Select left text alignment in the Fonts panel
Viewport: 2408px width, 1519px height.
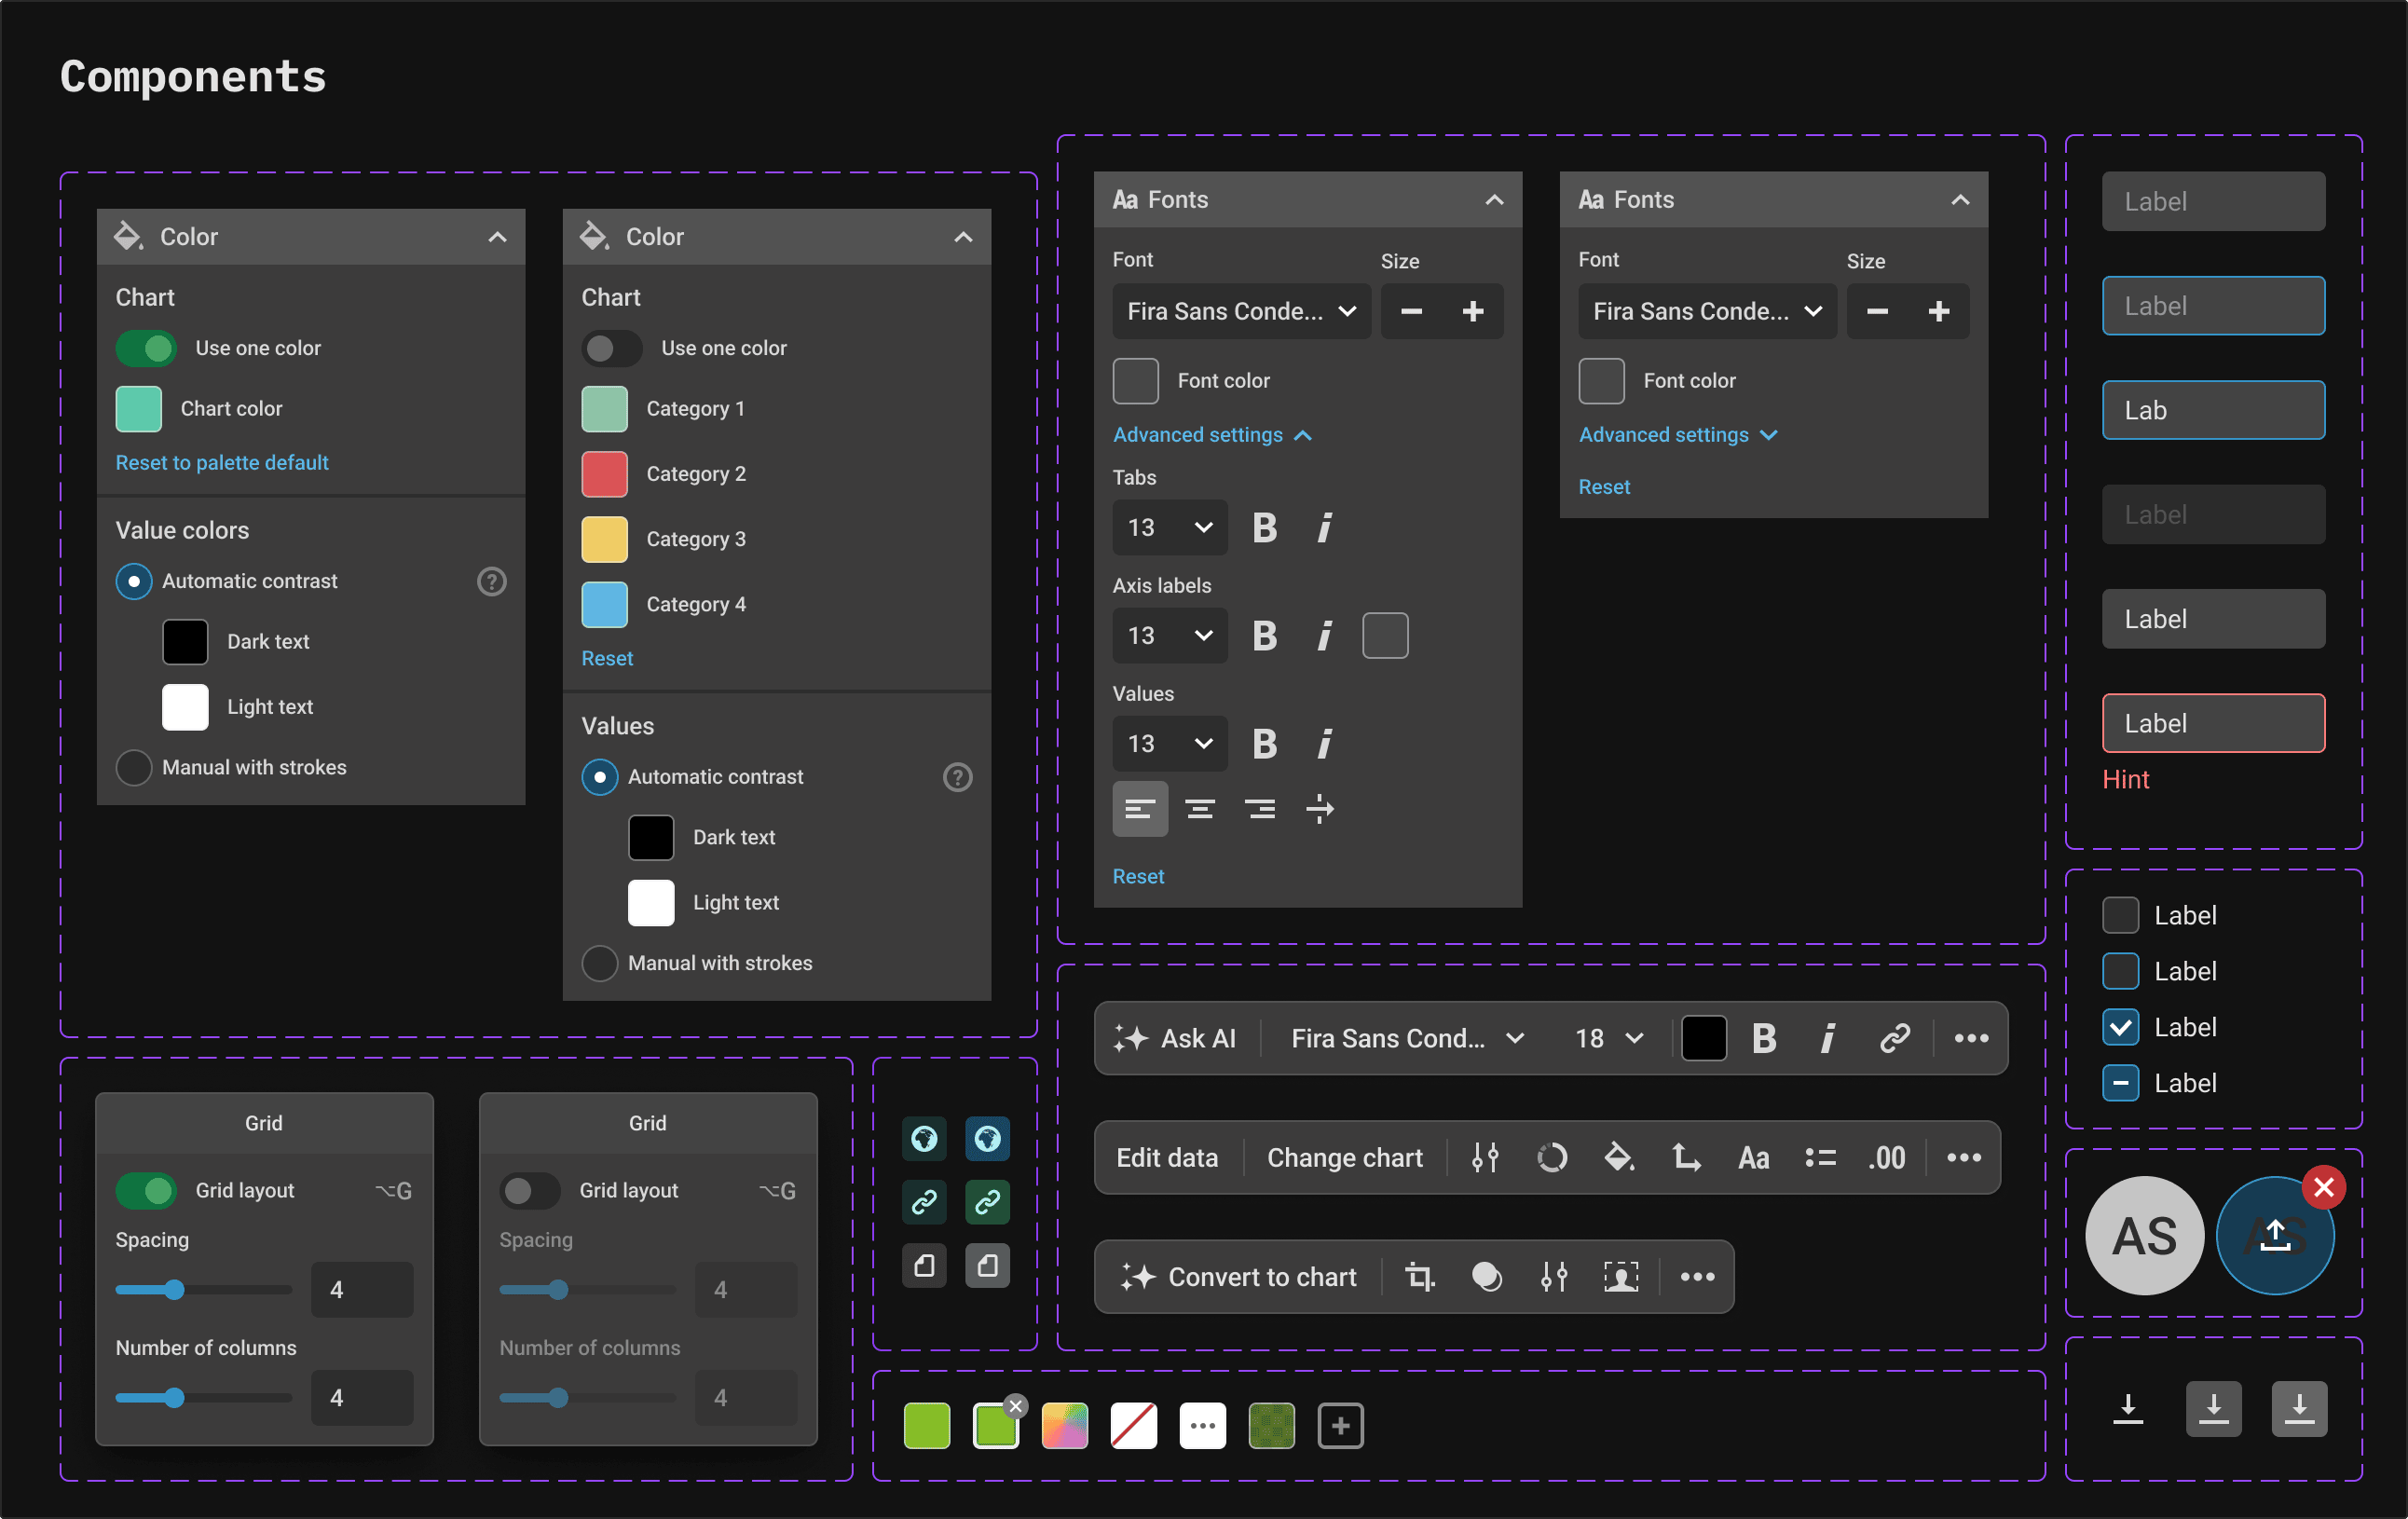tap(1140, 809)
